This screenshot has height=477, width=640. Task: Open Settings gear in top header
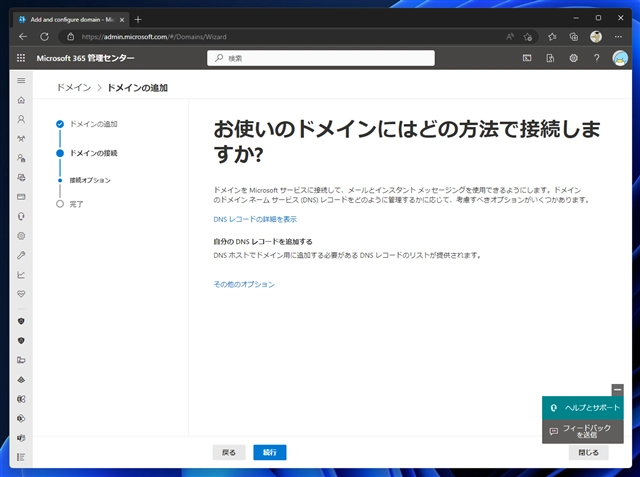click(574, 58)
